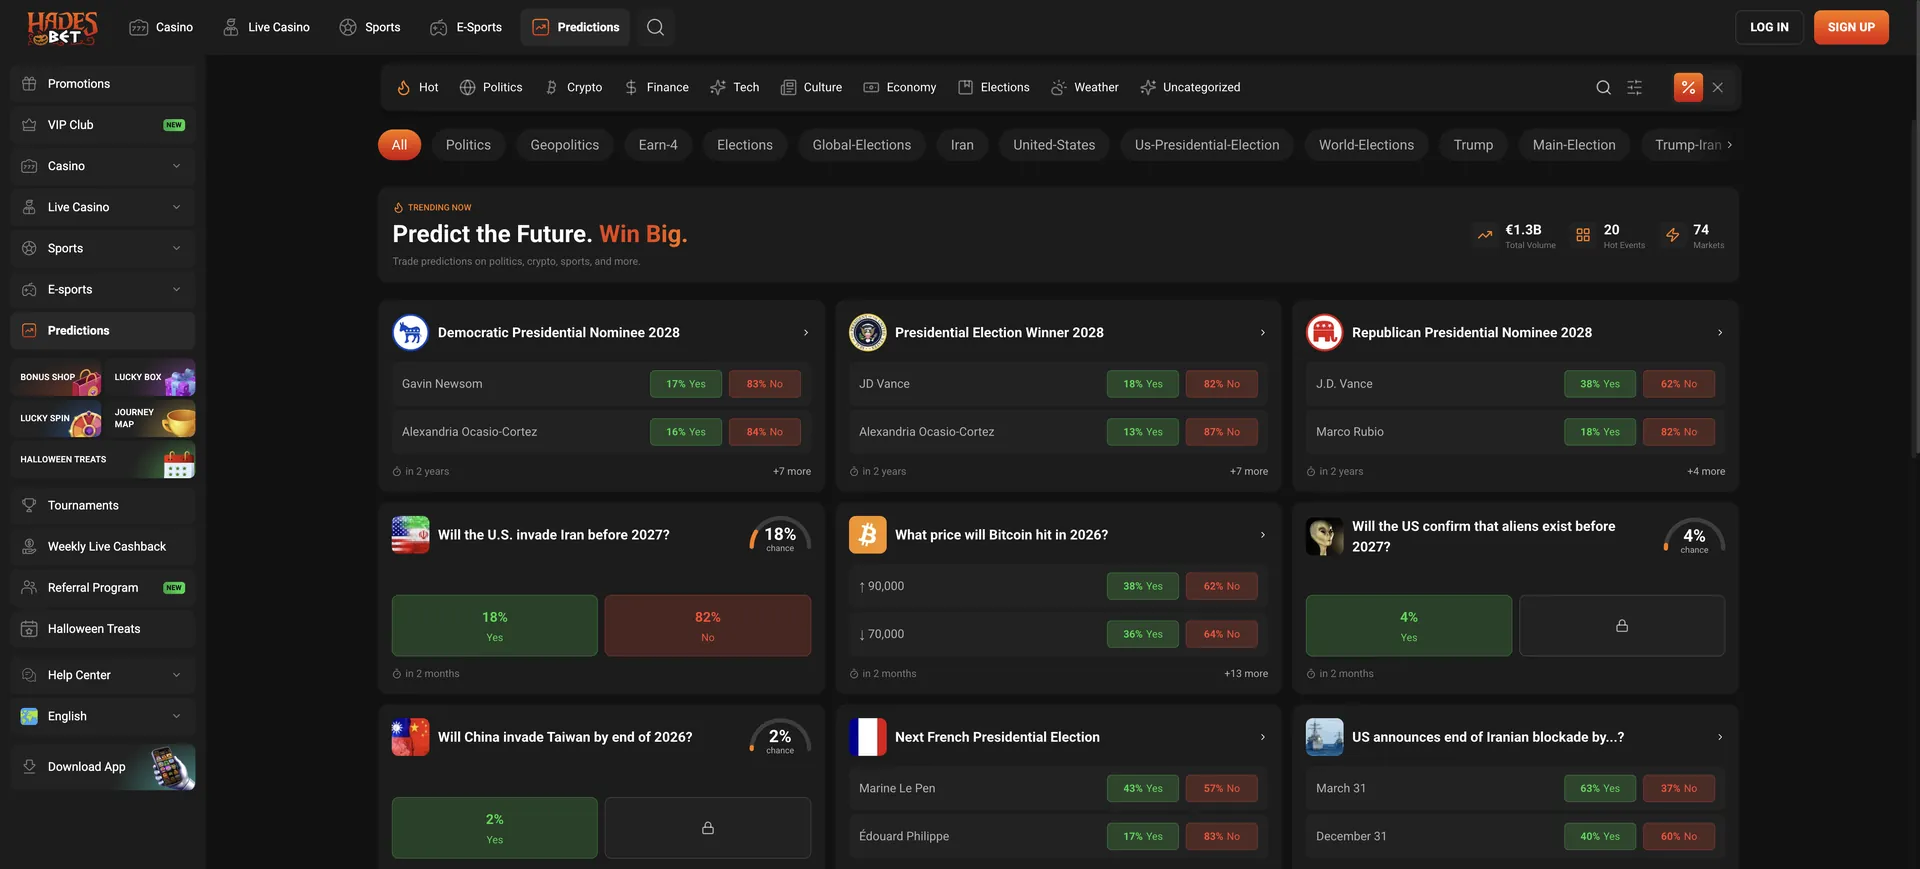Select the Live Casino top navigation tab
Screen dimensions: 1920x869
(266, 27)
